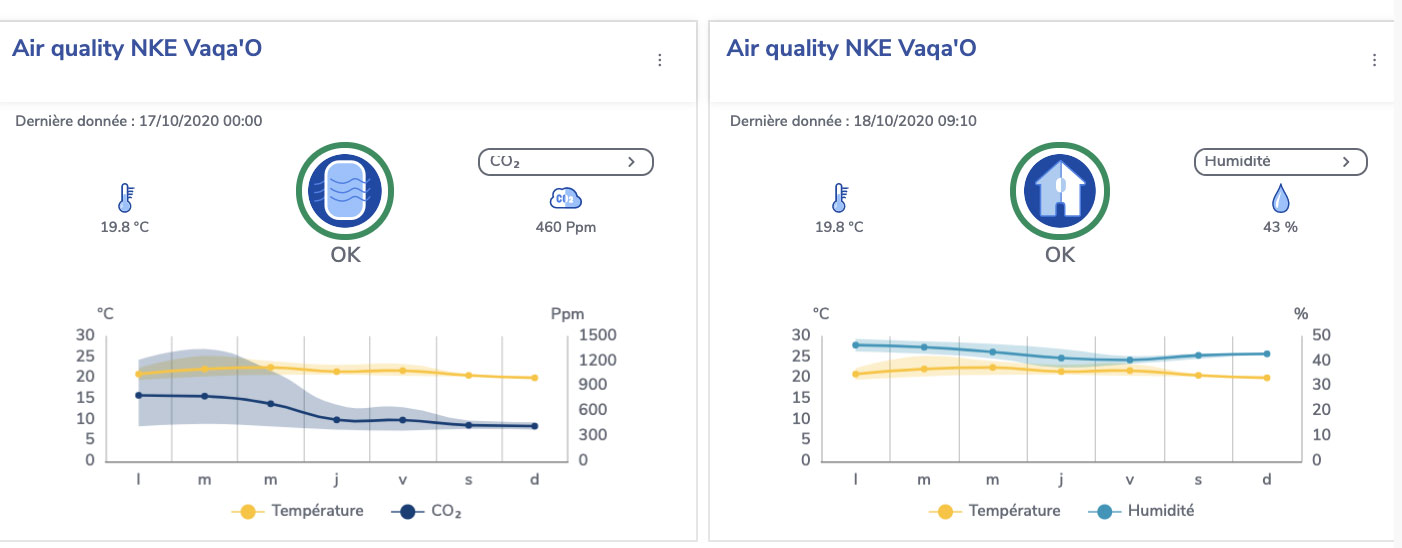Viewport: 1402px width, 548px height.
Task: Click the right Air quality NKE Vaqa'O title
Action: click(851, 49)
